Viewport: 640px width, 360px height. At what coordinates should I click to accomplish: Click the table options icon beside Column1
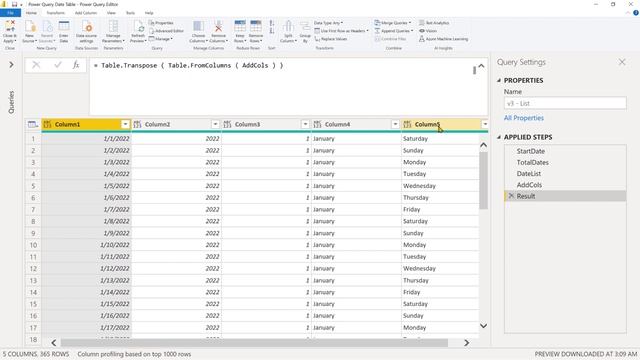click(33, 124)
